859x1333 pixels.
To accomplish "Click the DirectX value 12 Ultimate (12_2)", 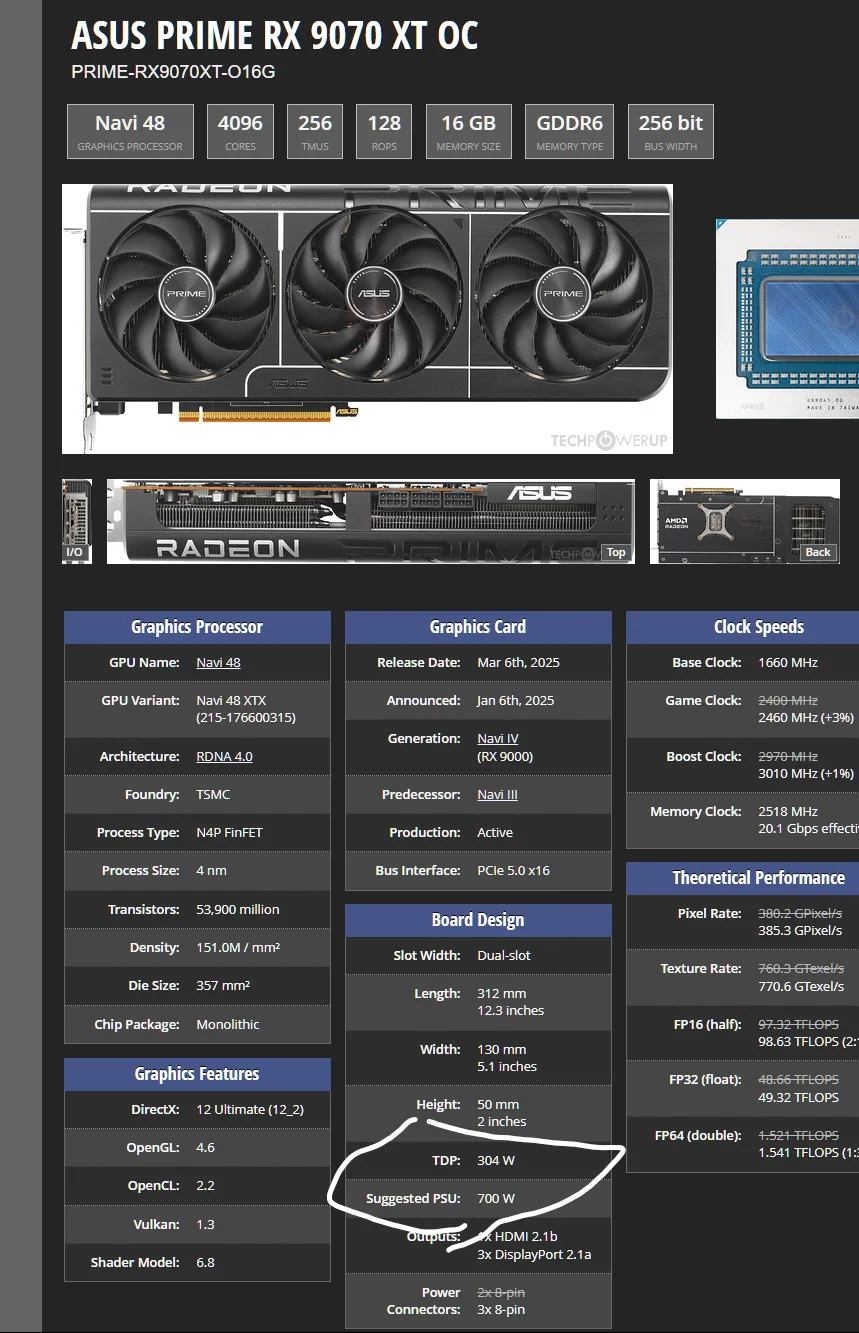I will pyautogui.click(x=250, y=1109).
